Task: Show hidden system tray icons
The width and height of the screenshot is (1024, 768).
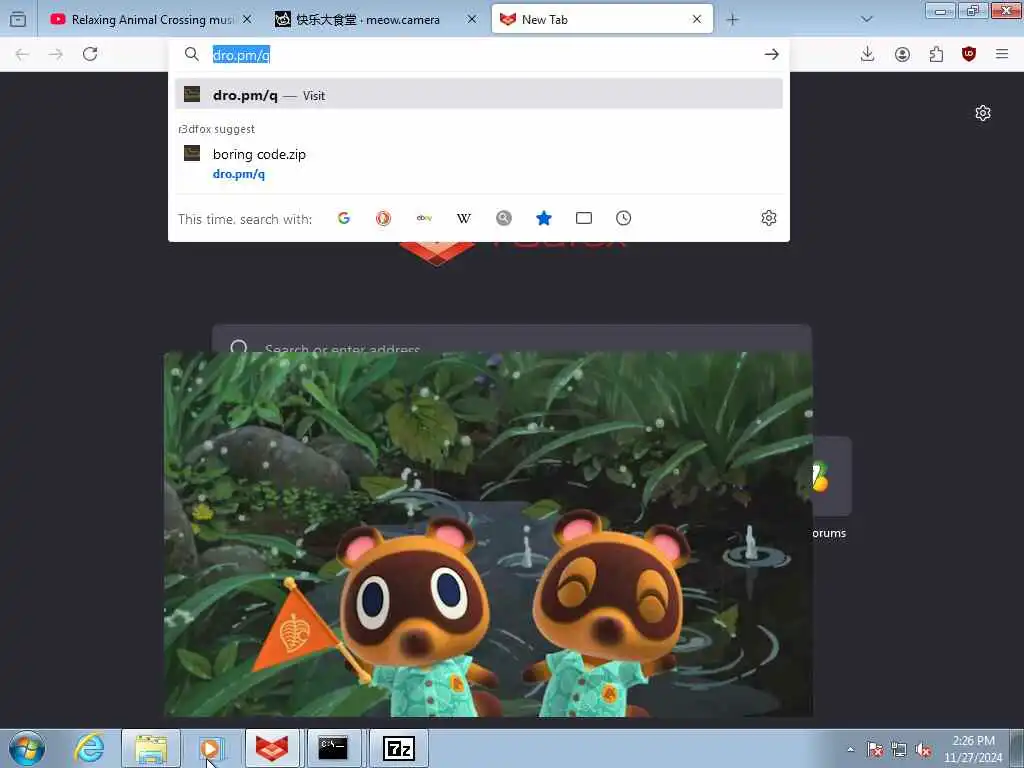Action: pyautogui.click(x=850, y=749)
